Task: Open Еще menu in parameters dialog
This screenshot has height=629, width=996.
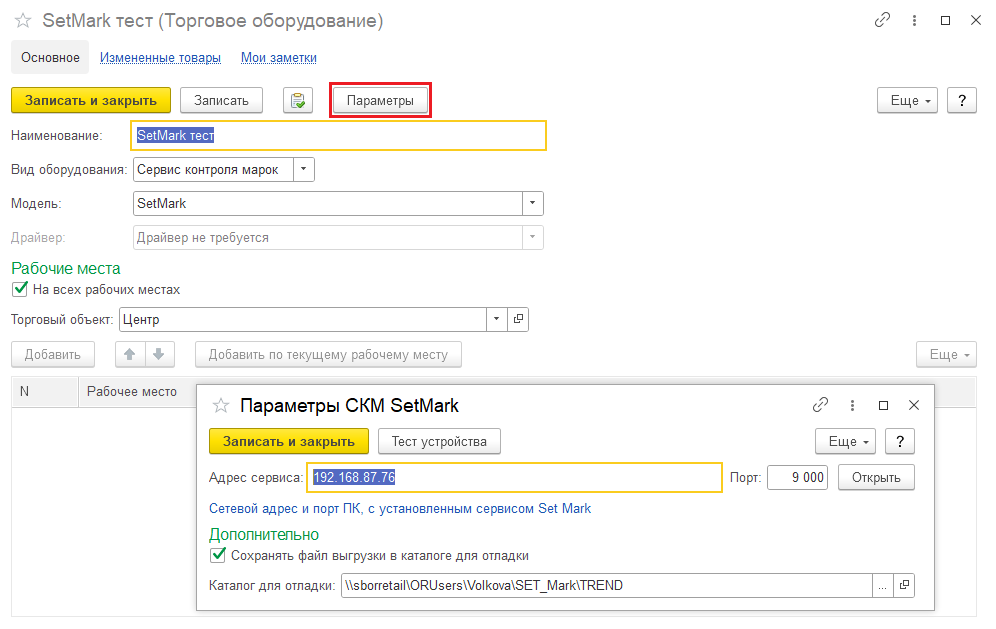Action: (x=845, y=441)
